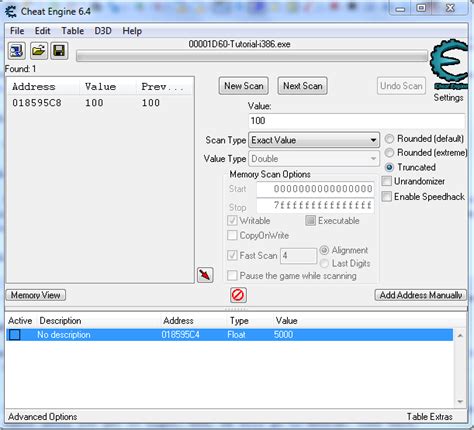Viewport: 474px width, 430px height.
Task: Open the process list computer icon
Action: [x=16, y=51]
